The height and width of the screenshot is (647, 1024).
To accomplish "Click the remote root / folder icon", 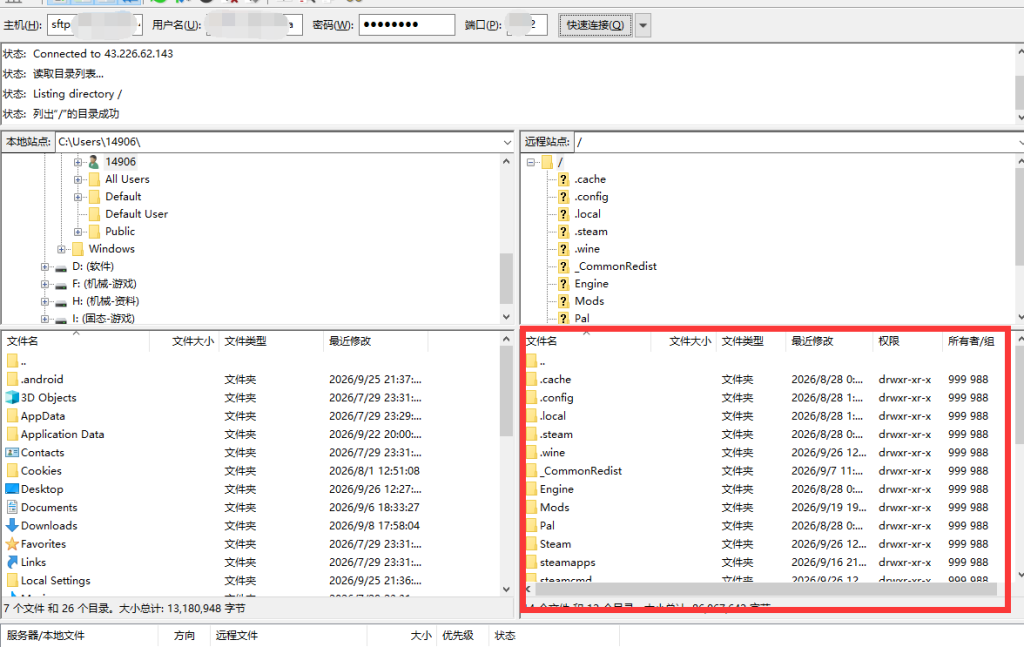I will (547, 162).
